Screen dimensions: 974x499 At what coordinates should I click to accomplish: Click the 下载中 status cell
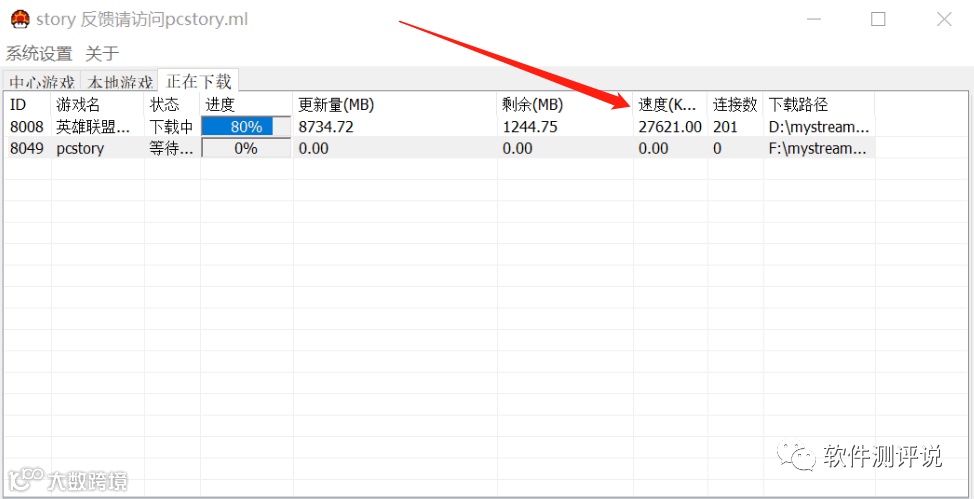pos(171,127)
